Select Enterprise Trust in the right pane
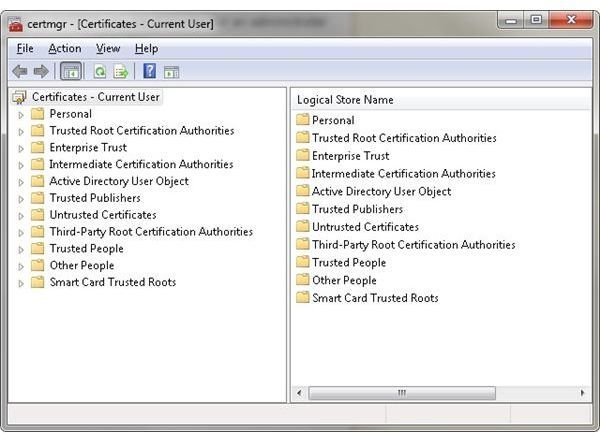 click(x=351, y=156)
